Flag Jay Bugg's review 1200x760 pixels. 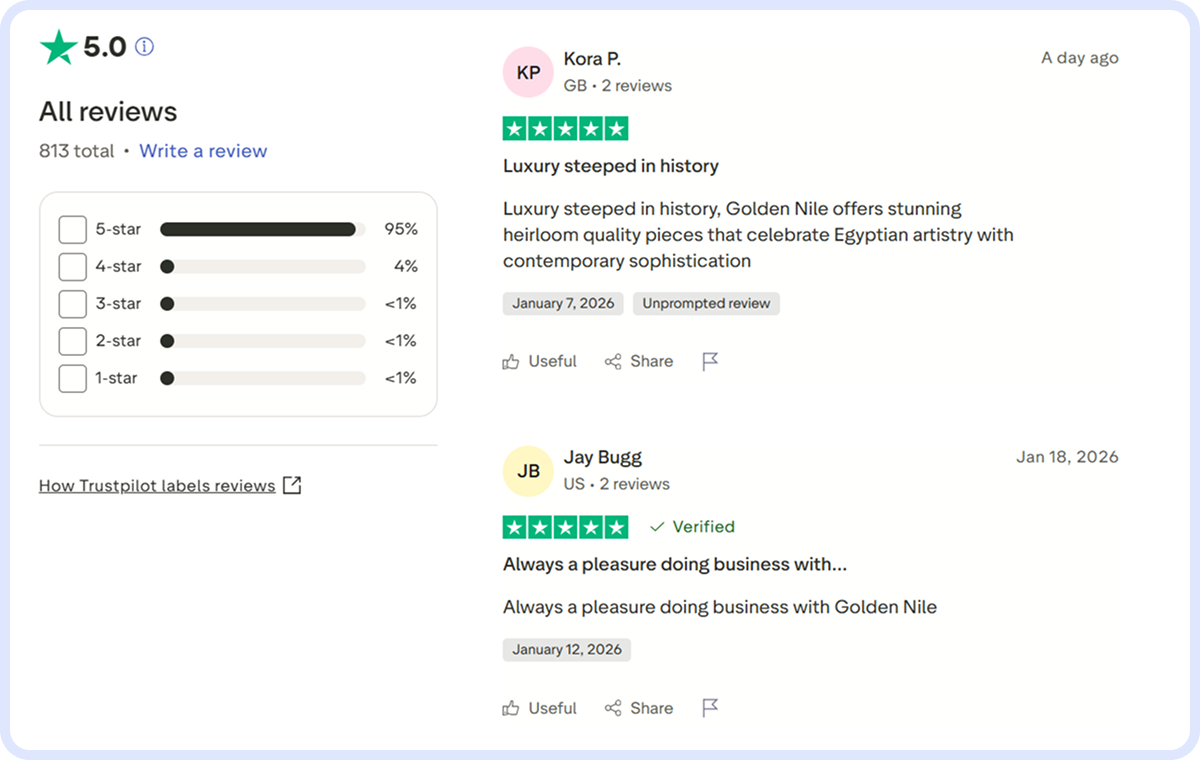click(710, 708)
